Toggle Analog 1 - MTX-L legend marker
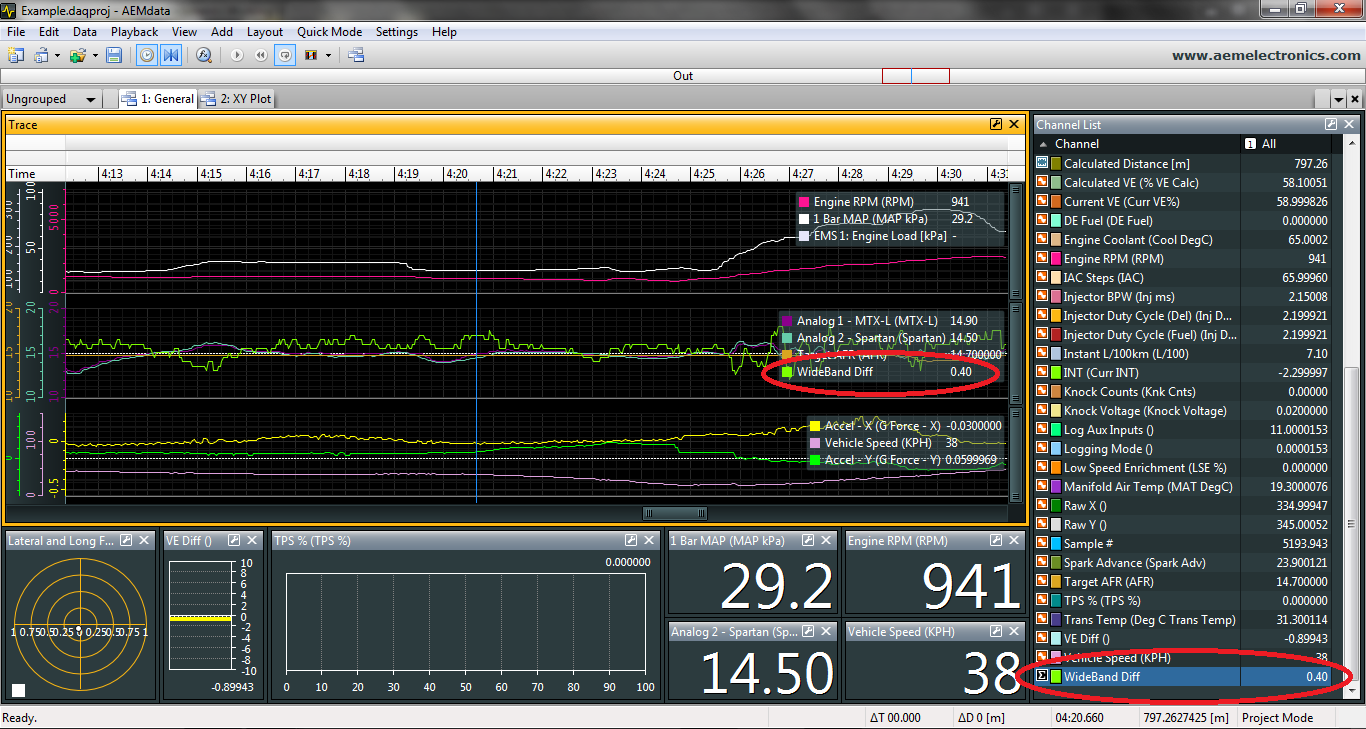 786,321
